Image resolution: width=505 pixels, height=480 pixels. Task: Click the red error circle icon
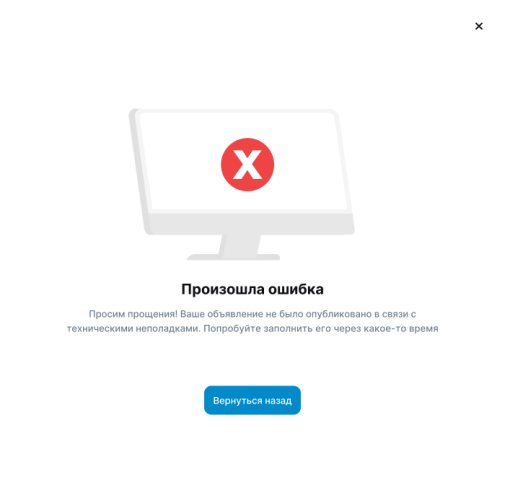point(247,165)
